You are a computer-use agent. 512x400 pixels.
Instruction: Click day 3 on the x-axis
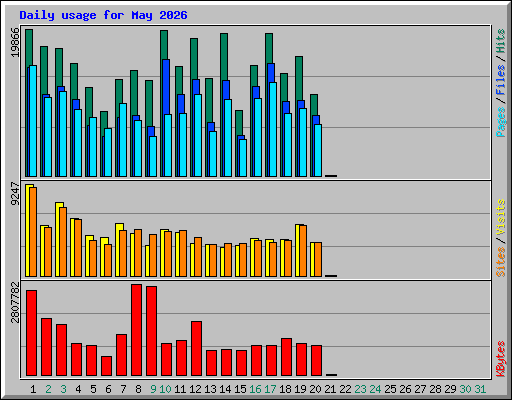(x=63, y=389)
